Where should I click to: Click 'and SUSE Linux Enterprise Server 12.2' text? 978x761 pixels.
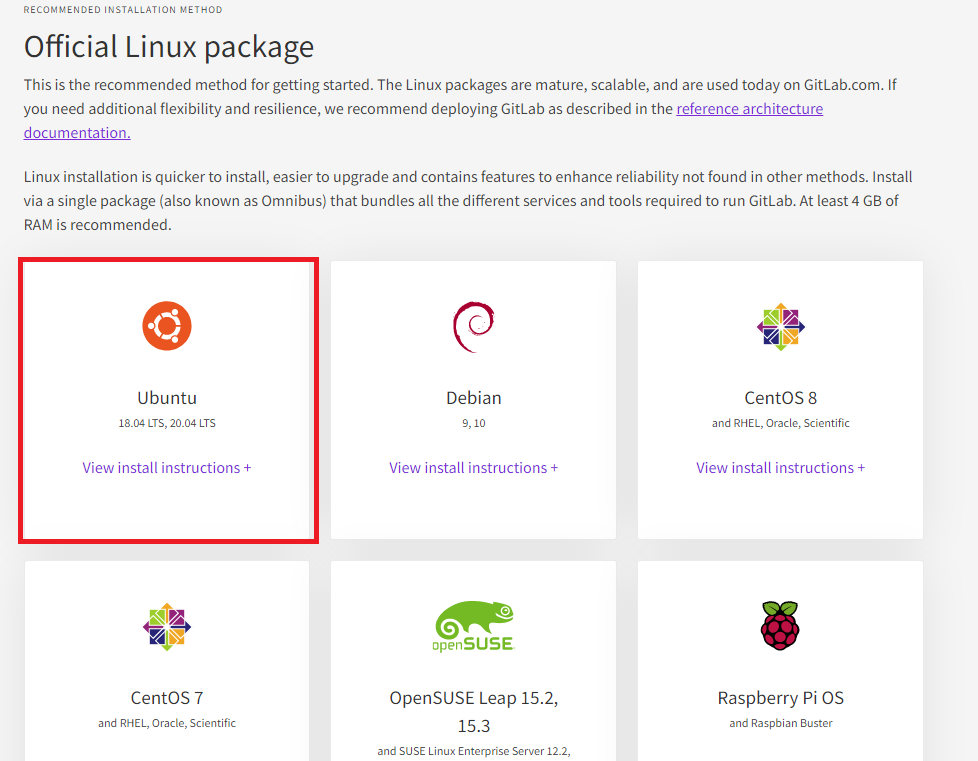pos(473,752)
